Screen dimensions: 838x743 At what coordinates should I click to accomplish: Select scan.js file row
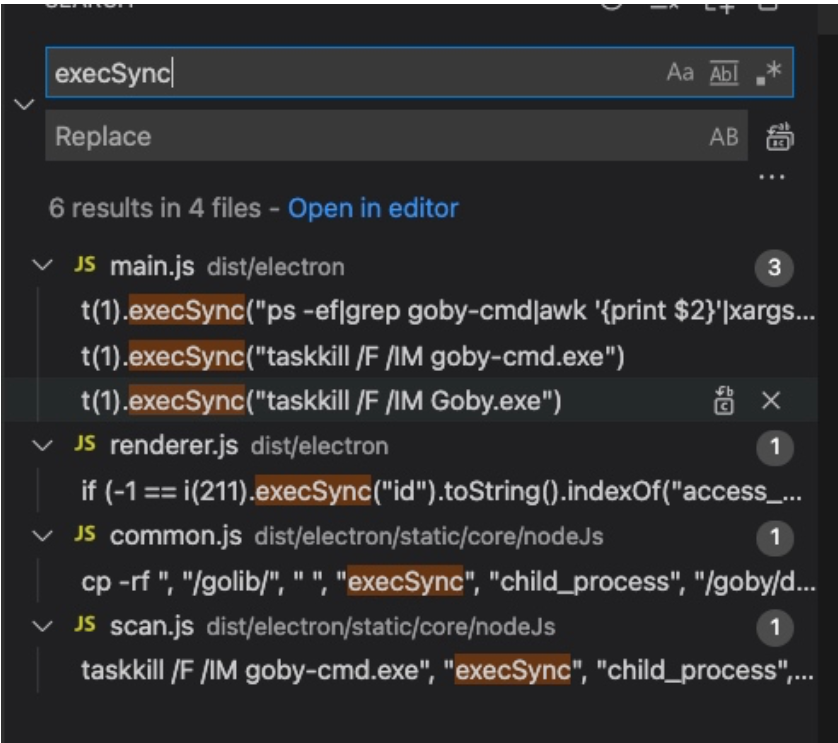[409, 626]
